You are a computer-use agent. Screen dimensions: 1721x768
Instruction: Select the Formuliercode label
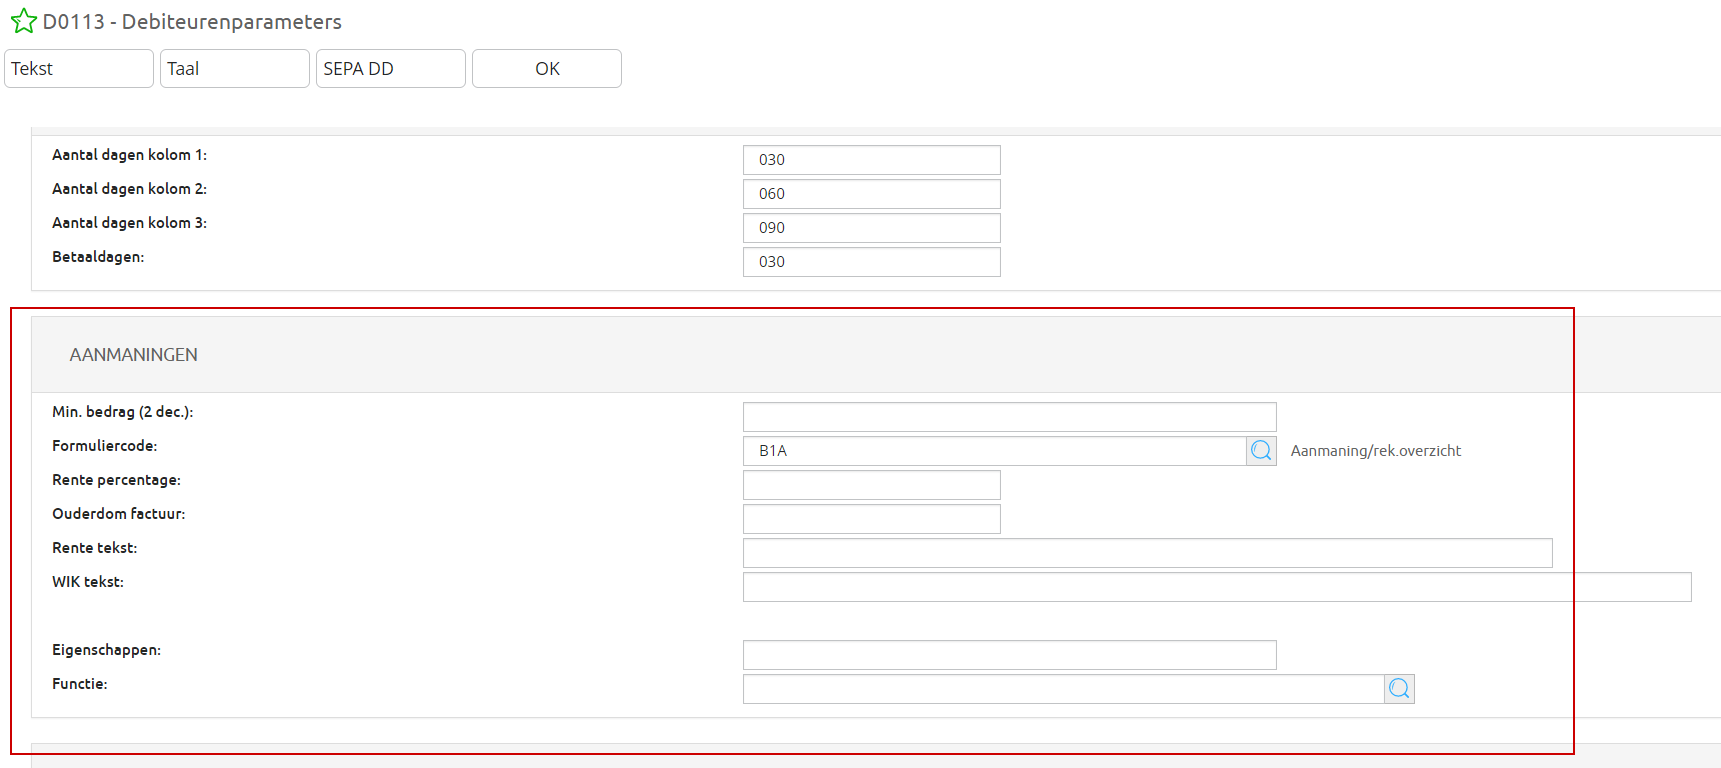point(105,446)
